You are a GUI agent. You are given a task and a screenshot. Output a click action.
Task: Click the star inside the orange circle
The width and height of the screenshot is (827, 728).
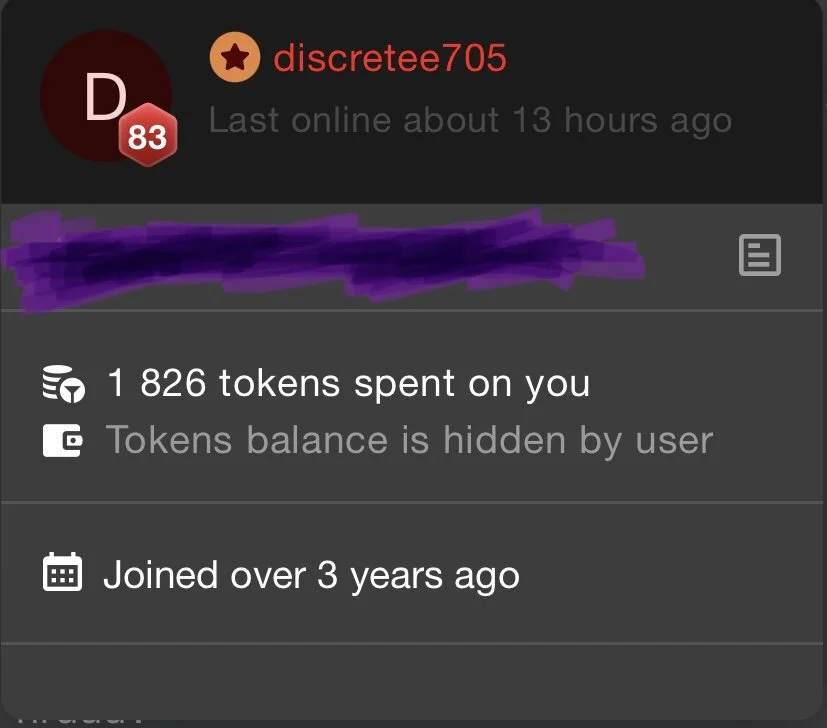(x=235, y=57)
